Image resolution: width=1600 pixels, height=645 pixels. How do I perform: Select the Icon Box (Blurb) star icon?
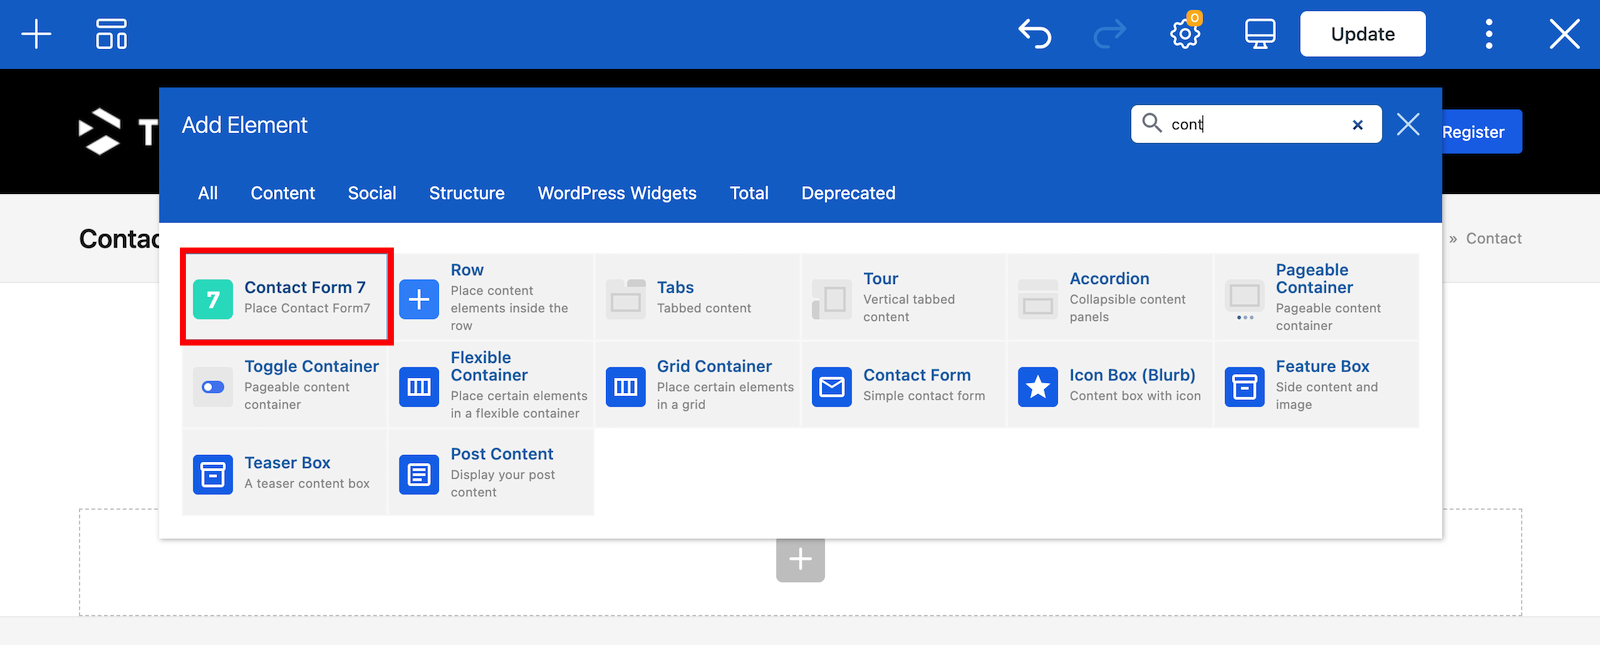pos(1038,387)
